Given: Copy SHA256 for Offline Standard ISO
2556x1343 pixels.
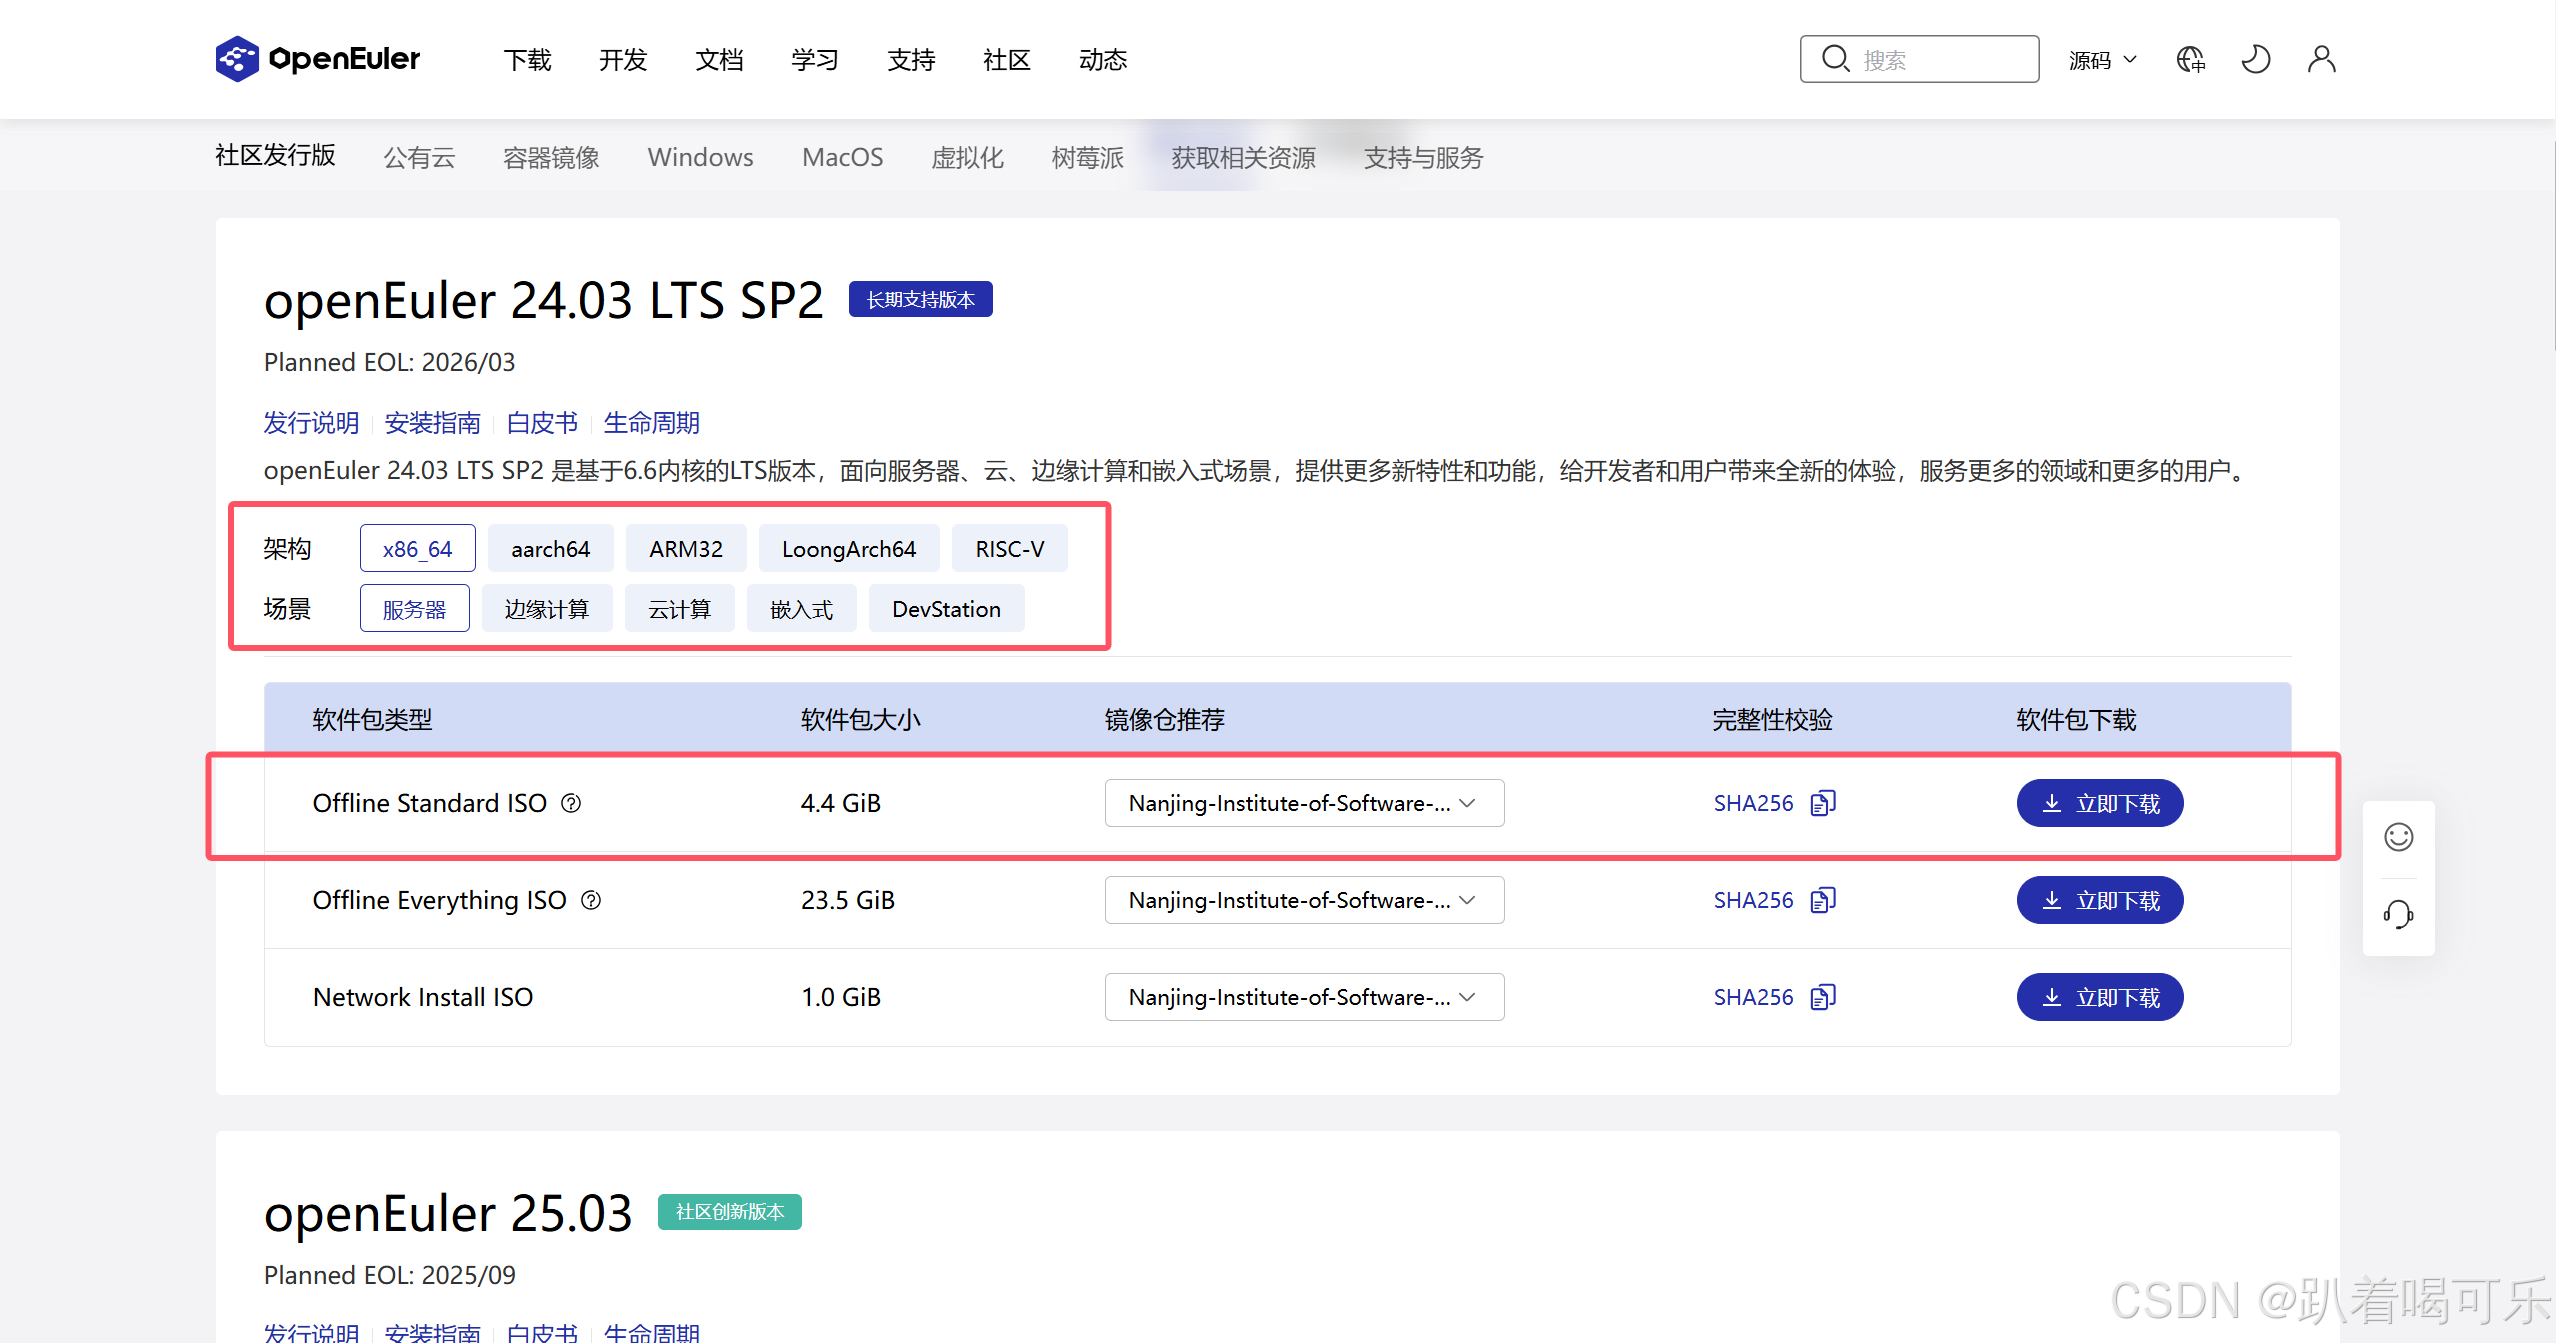Looking at the screenshot, I should point(1822,802).
